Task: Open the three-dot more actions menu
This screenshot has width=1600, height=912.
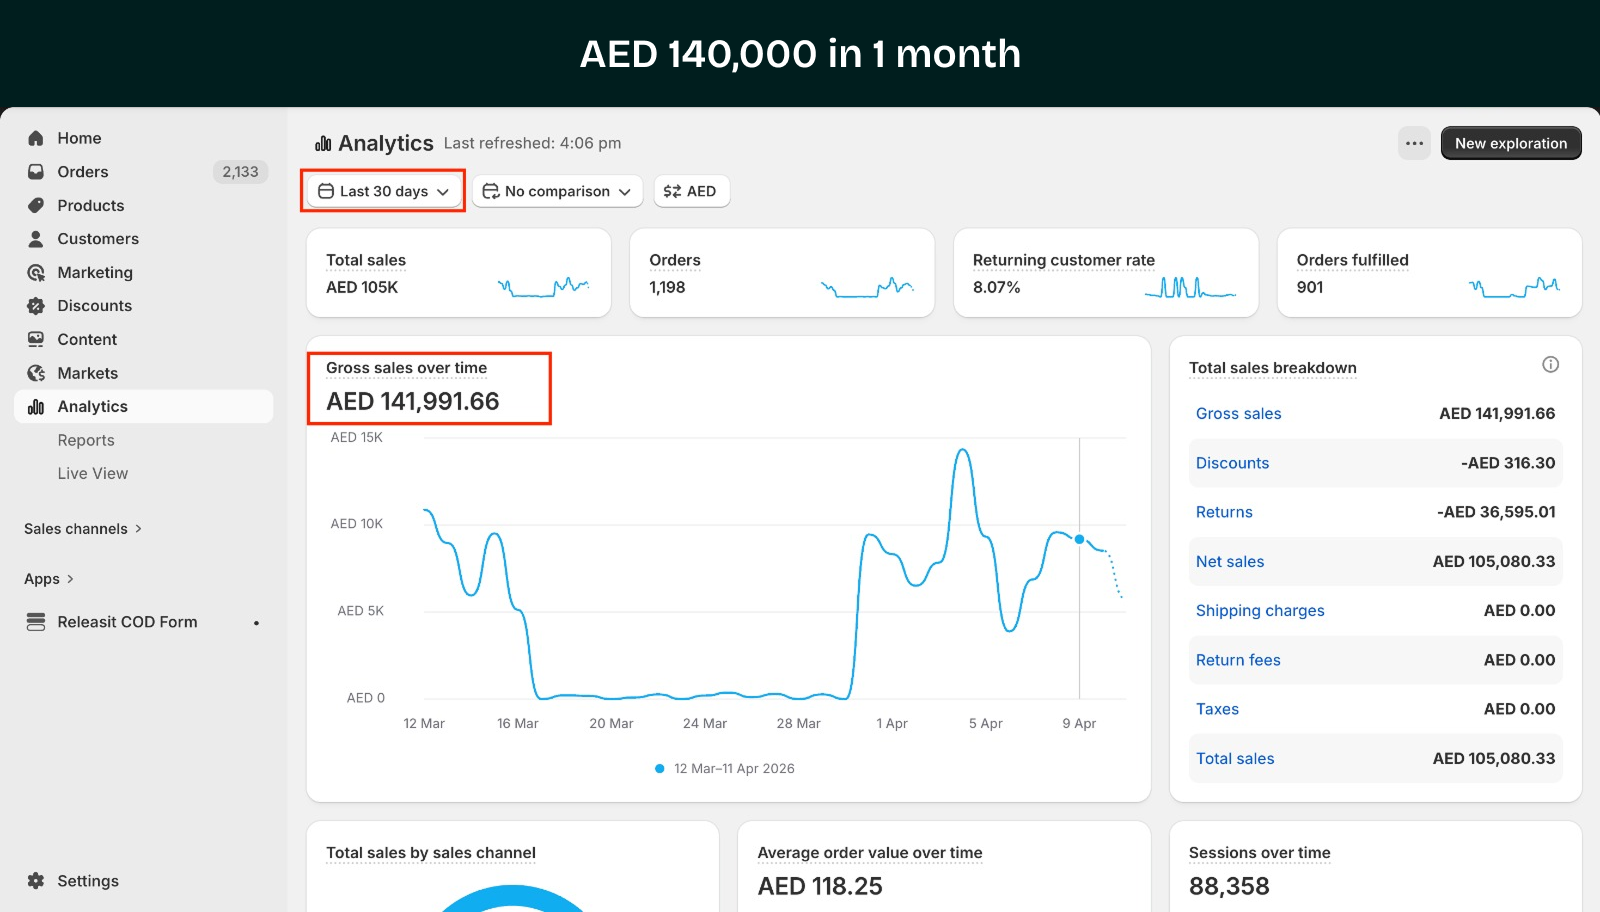Action: 1414,143
